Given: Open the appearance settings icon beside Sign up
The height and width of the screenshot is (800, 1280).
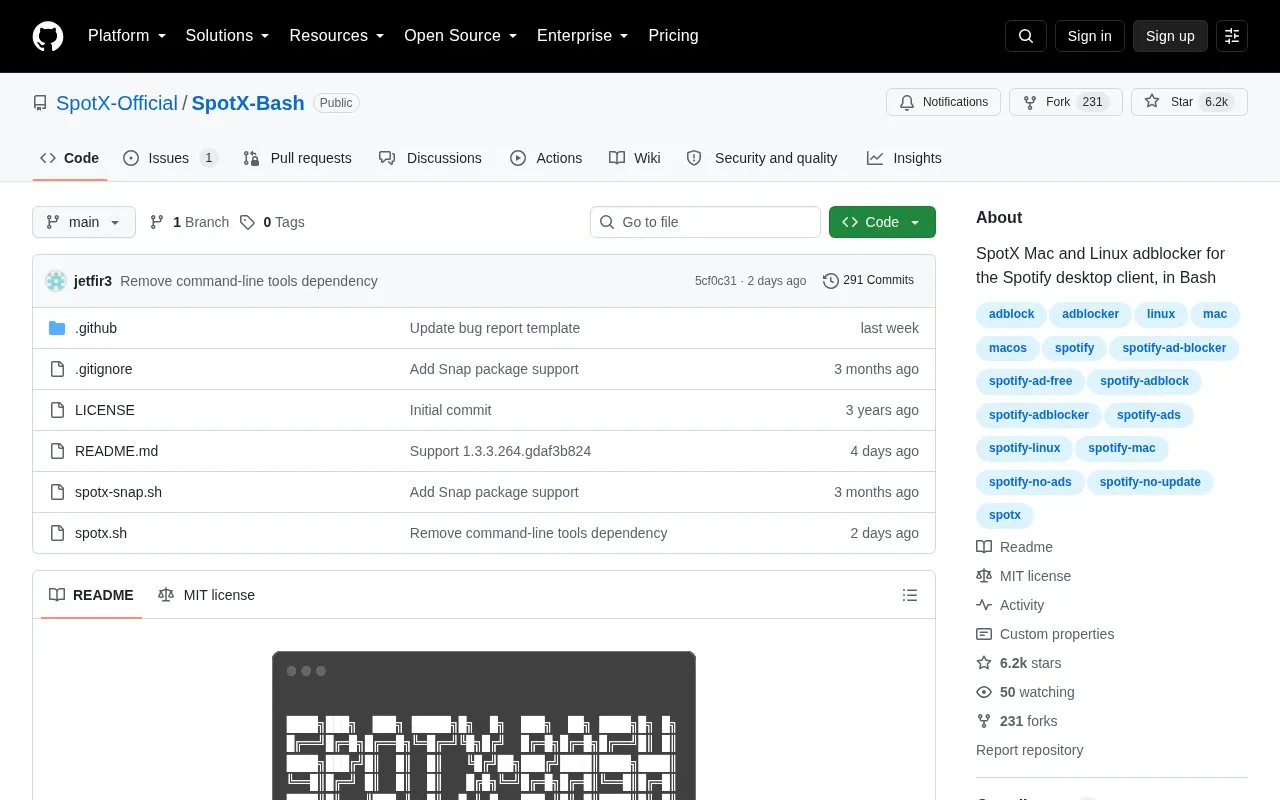Looking at the screenshot, I should tap(1232, 36).
